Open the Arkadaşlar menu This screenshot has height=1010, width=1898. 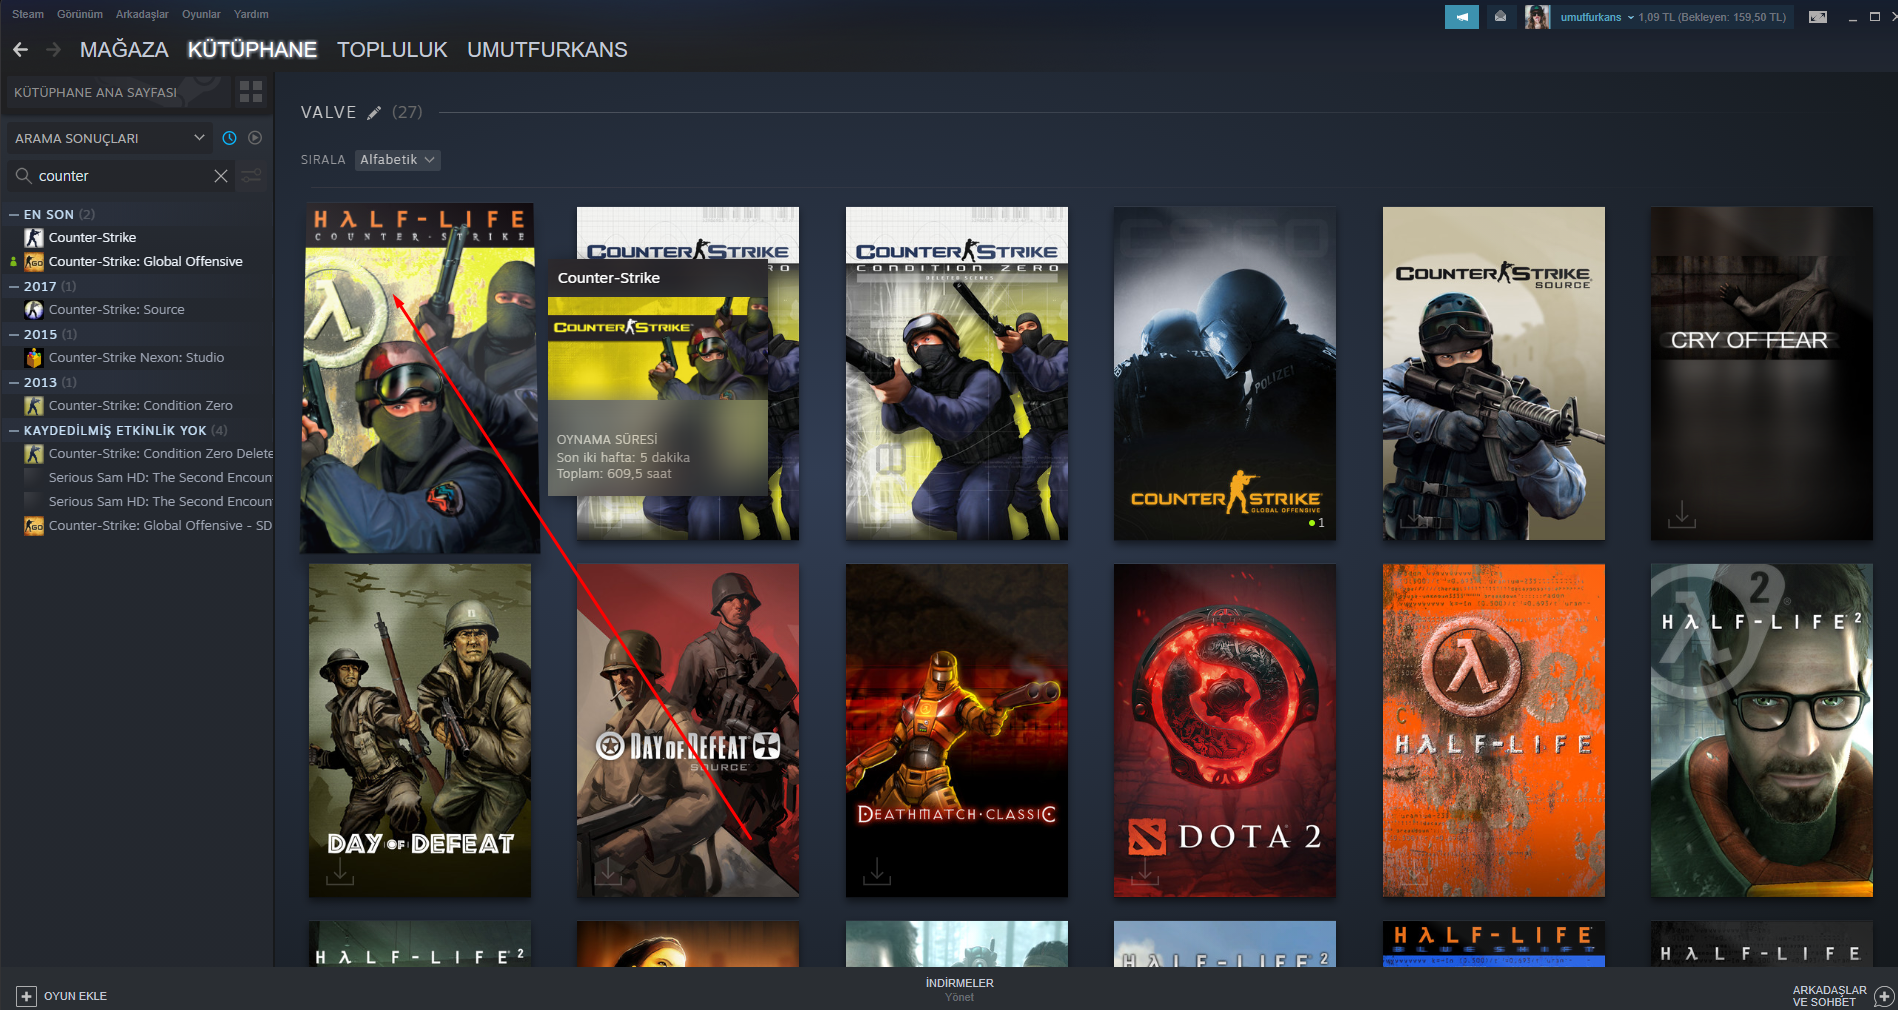142,14
